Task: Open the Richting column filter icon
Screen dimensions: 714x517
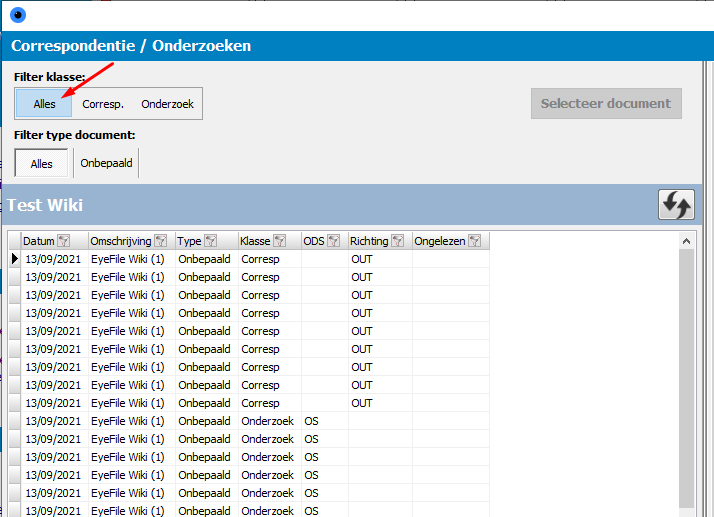Action: pos(398,241)
